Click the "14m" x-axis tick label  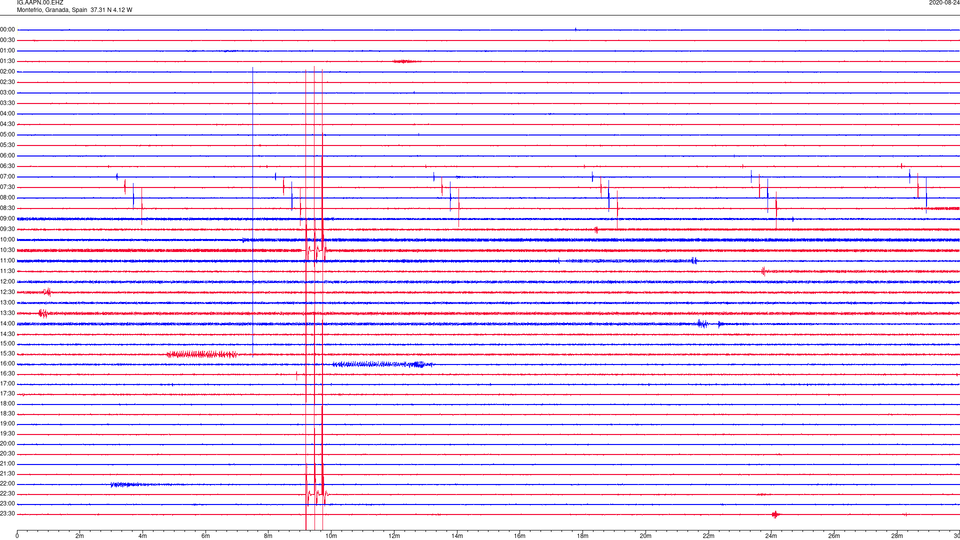[457, 536]
